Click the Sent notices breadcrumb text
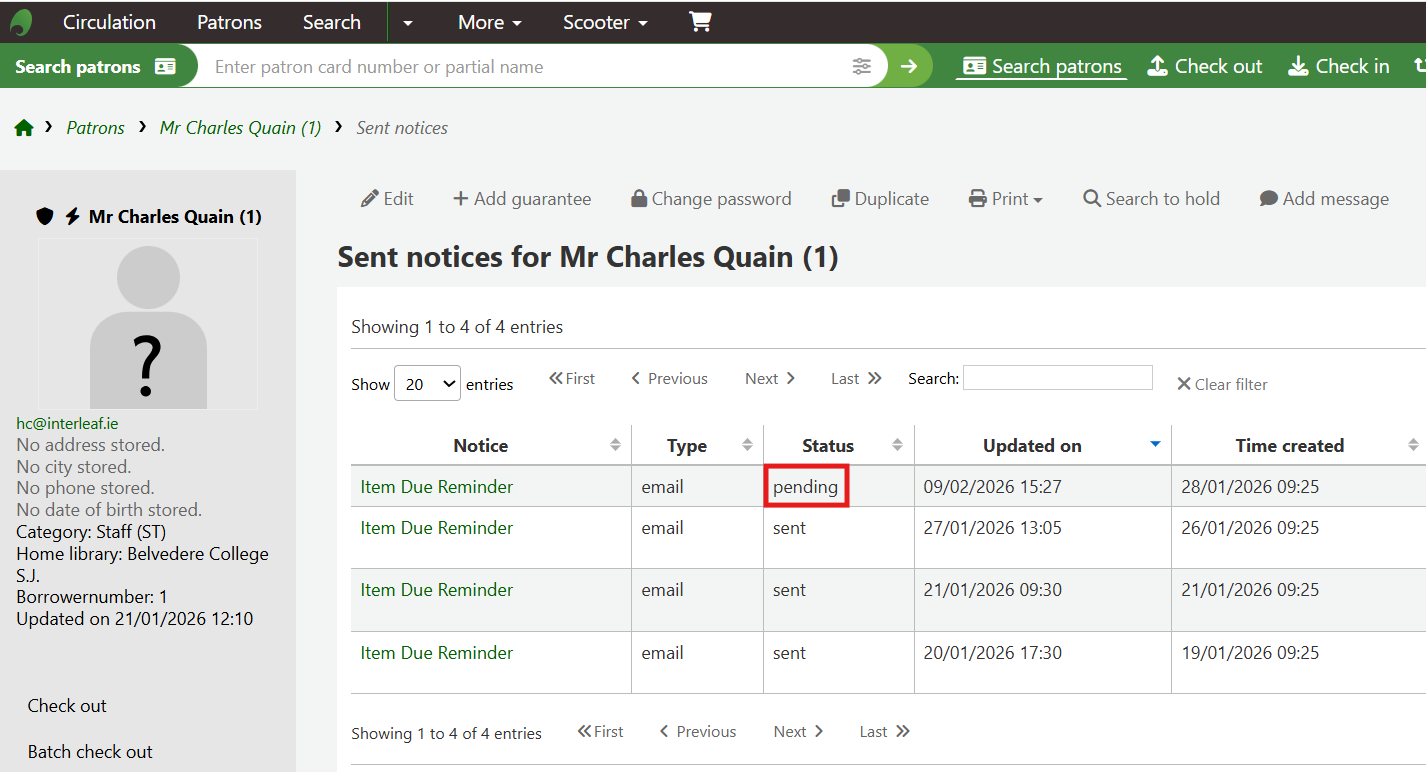The height and width of the screenshot is (772, 1426). point(402,128)
